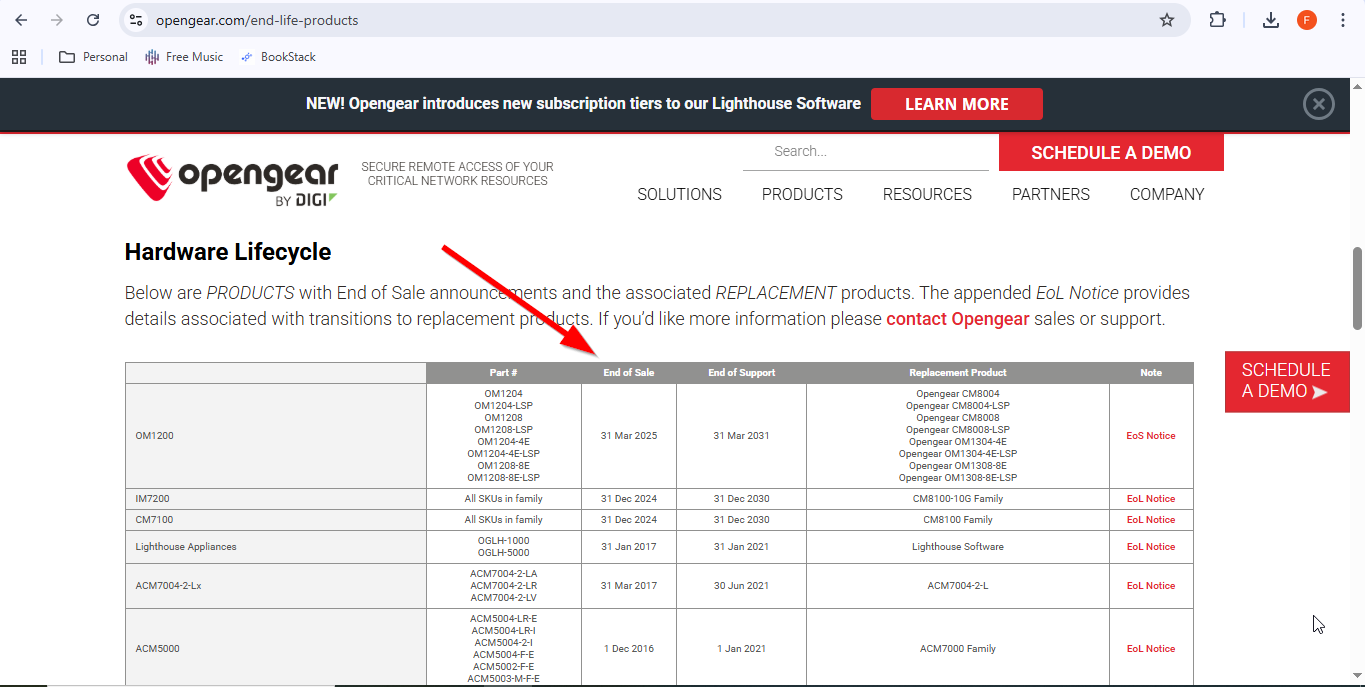Image resolution: width=1365 pixels, height=687 pixels.
Task: Open the Personal bookmarks folder
Action: 94,57
